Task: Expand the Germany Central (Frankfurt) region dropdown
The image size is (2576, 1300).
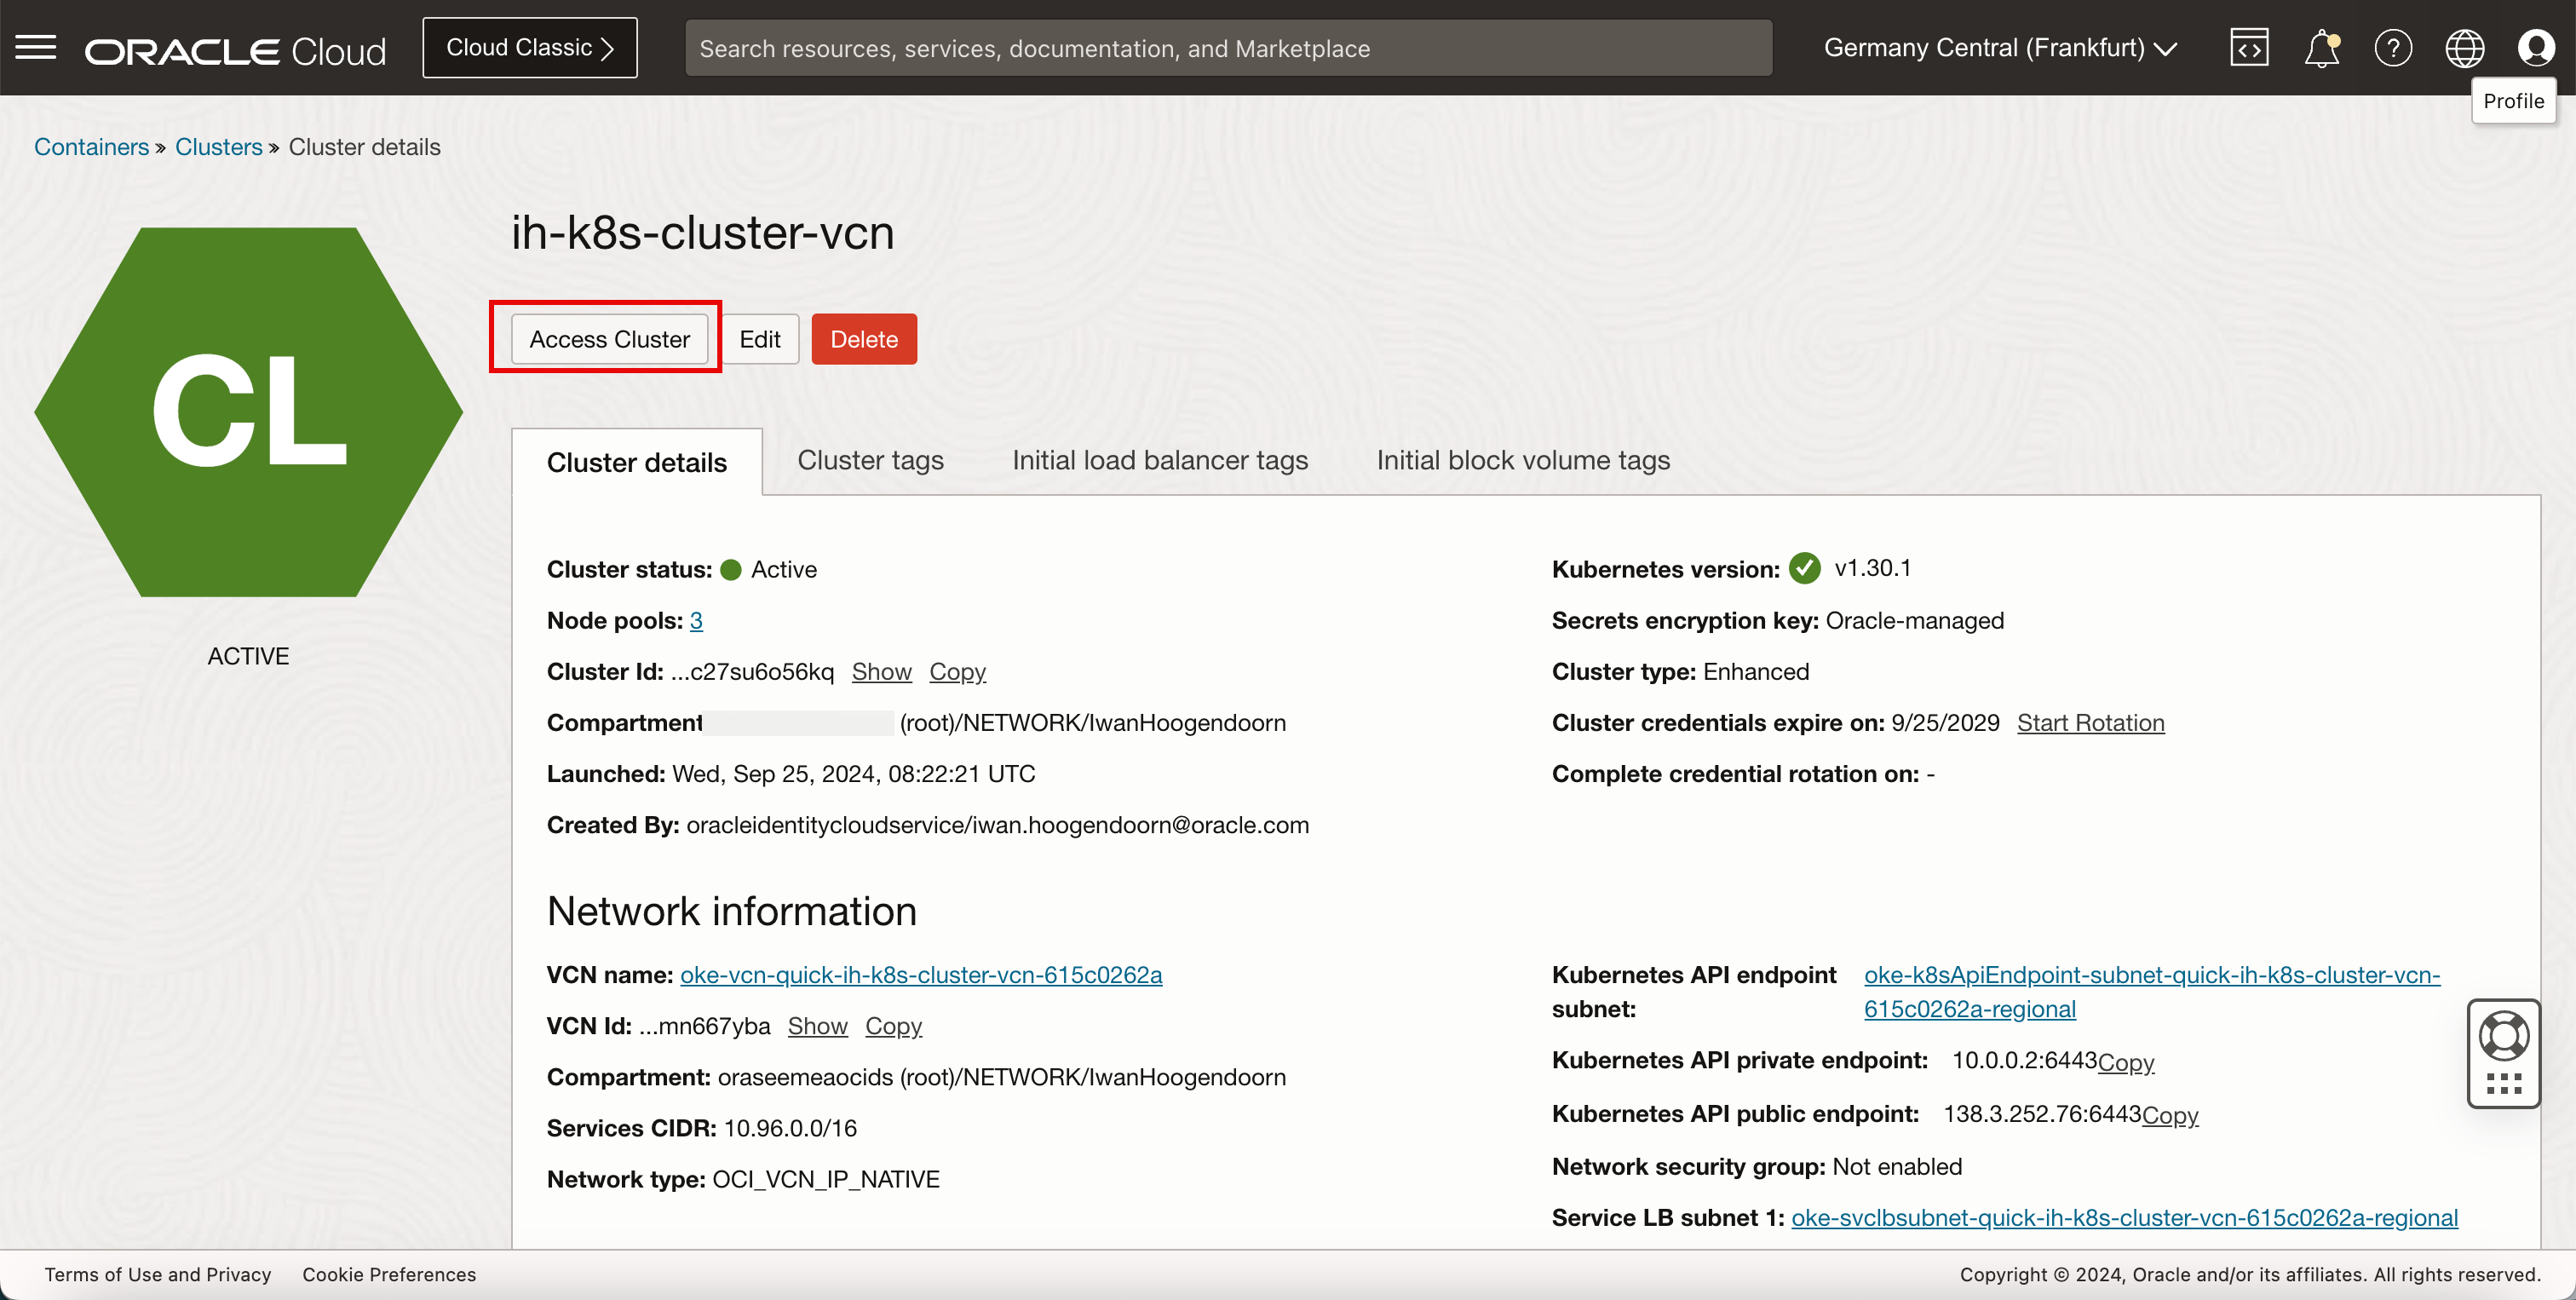Action: pos(2000,47)
